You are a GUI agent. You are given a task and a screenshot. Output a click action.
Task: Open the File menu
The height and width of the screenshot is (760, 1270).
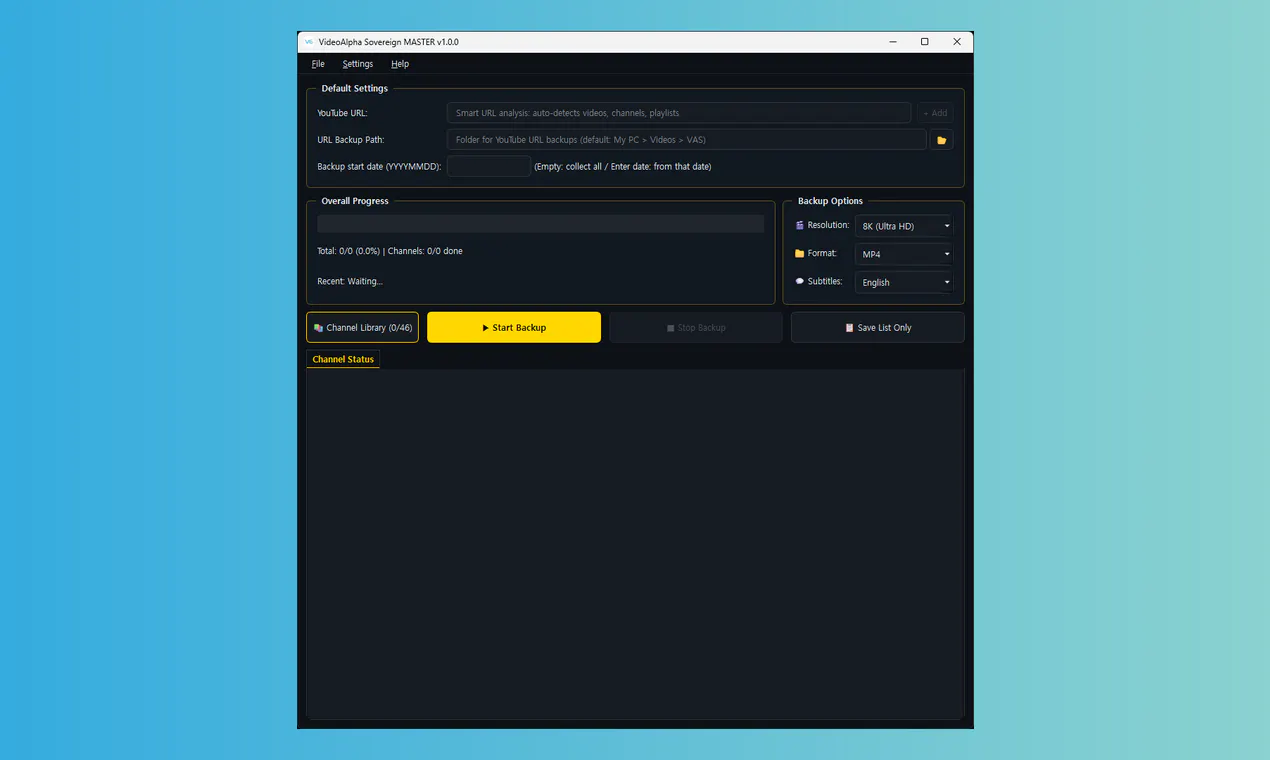[x=318, y=64]
